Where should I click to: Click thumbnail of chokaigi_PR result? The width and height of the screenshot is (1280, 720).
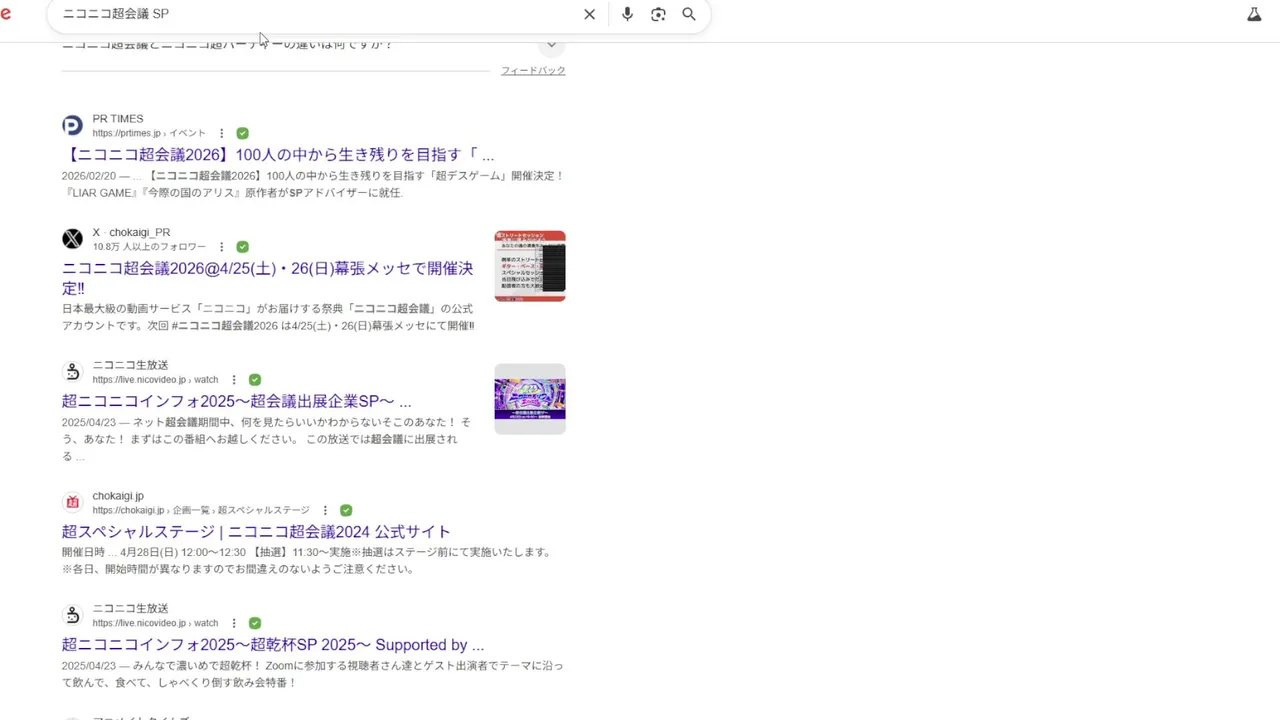530,266
